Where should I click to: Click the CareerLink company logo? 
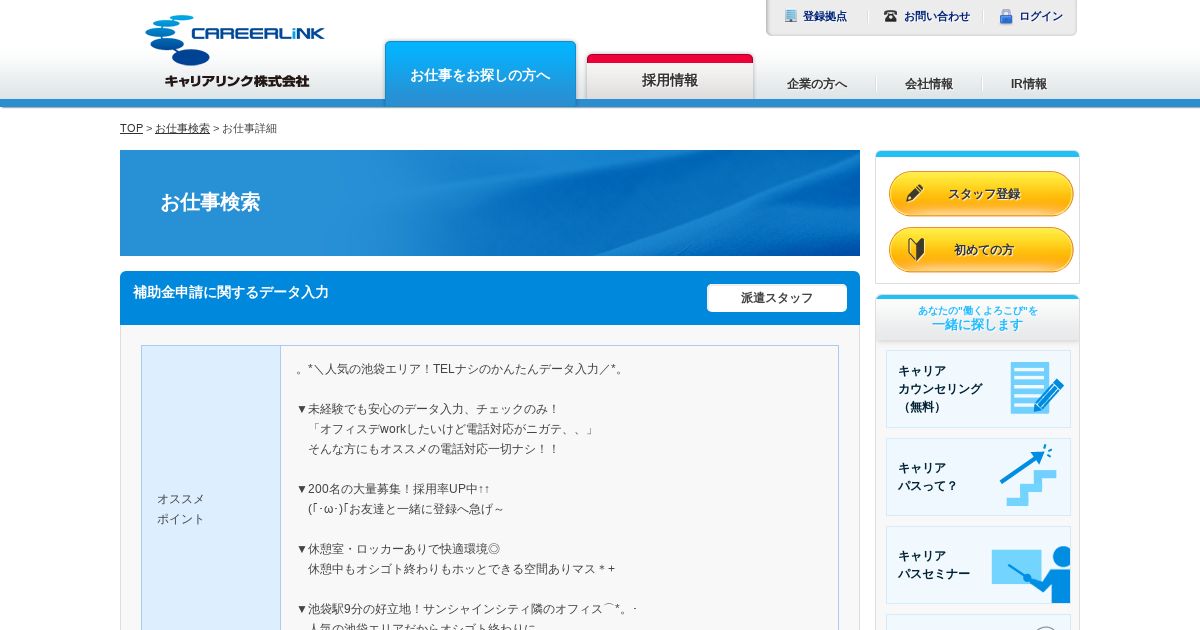click(x=235, y=51)
